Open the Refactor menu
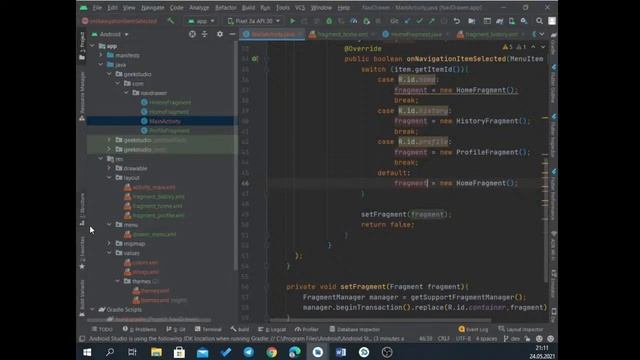Viewport: 640px width, 360px height. point(225,8)
